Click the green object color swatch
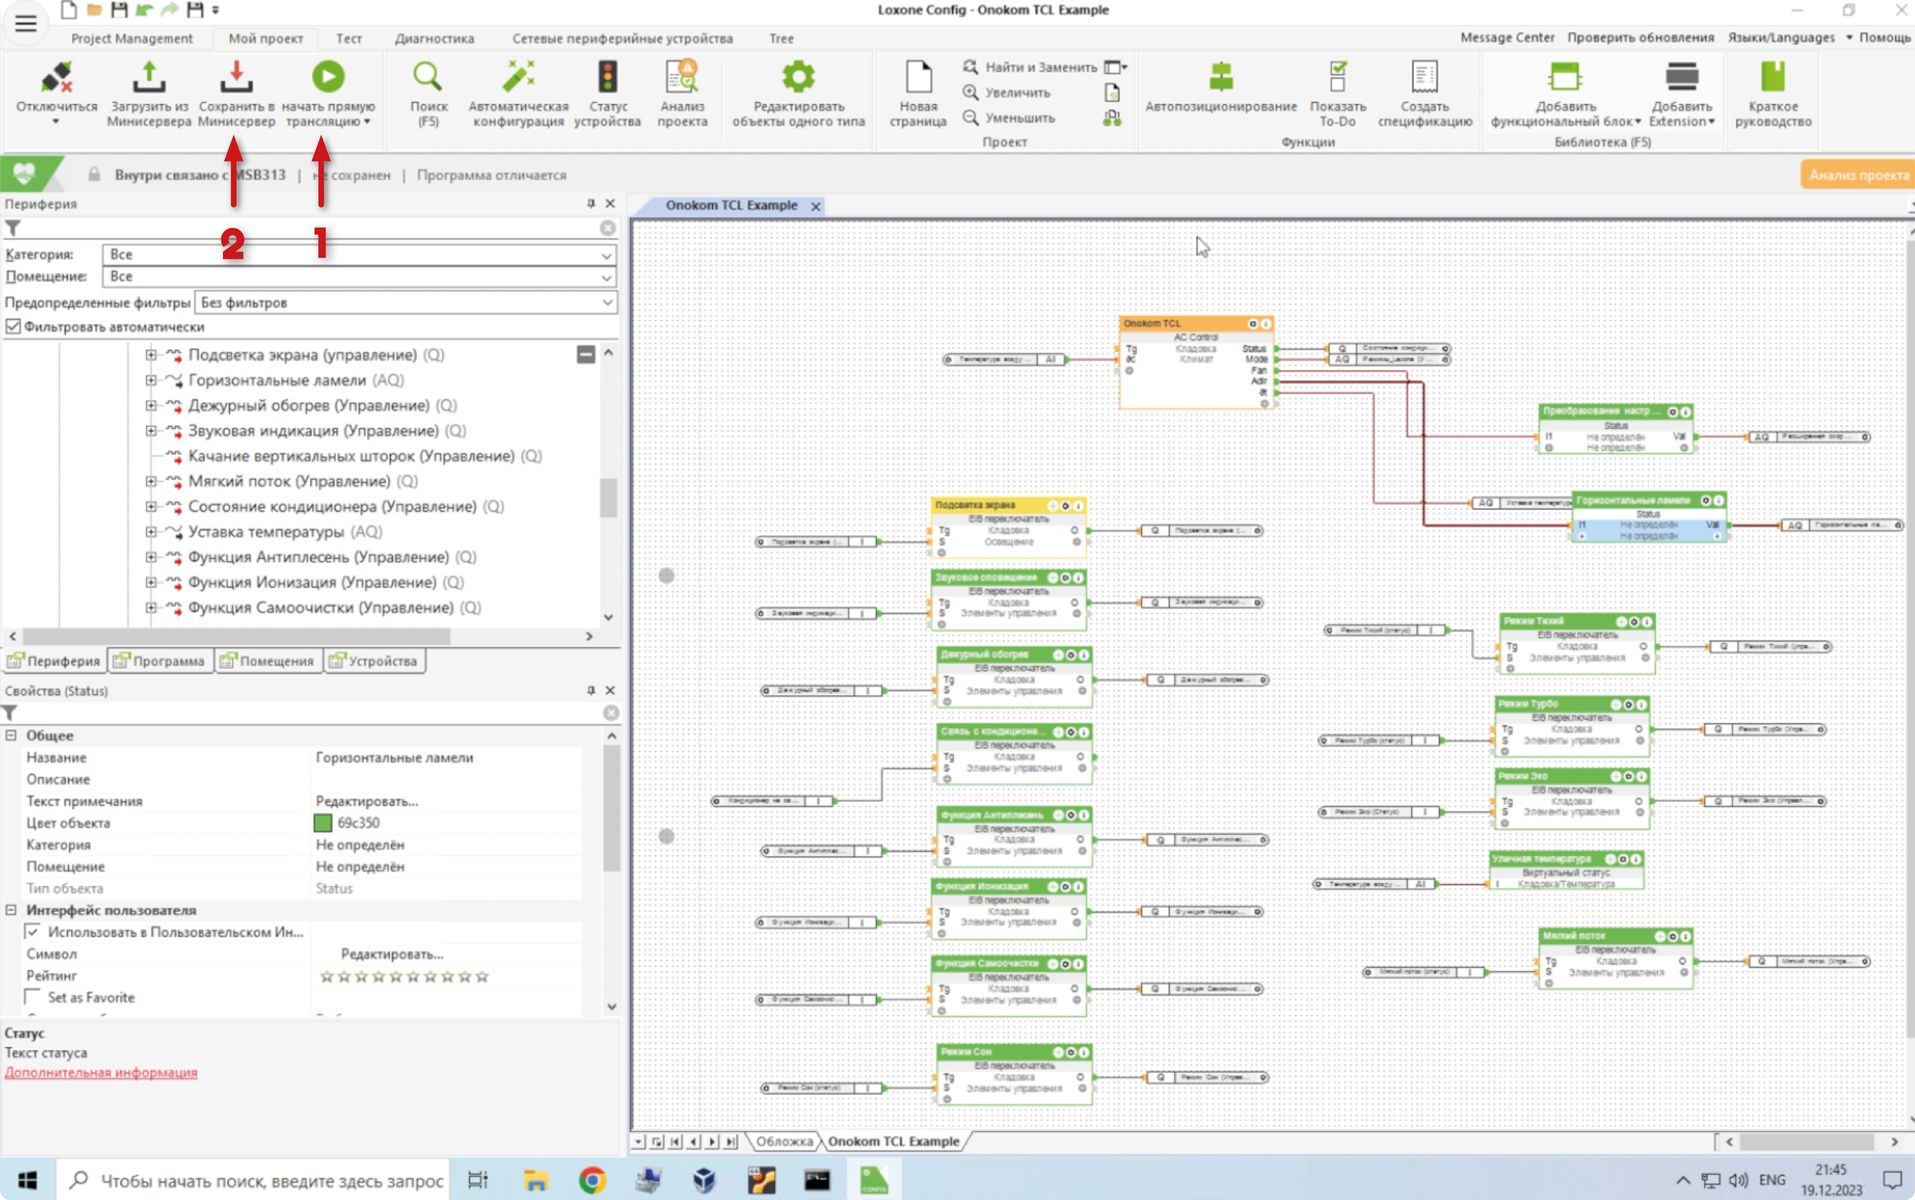Screen dimensions: 1915x1200 323,823
